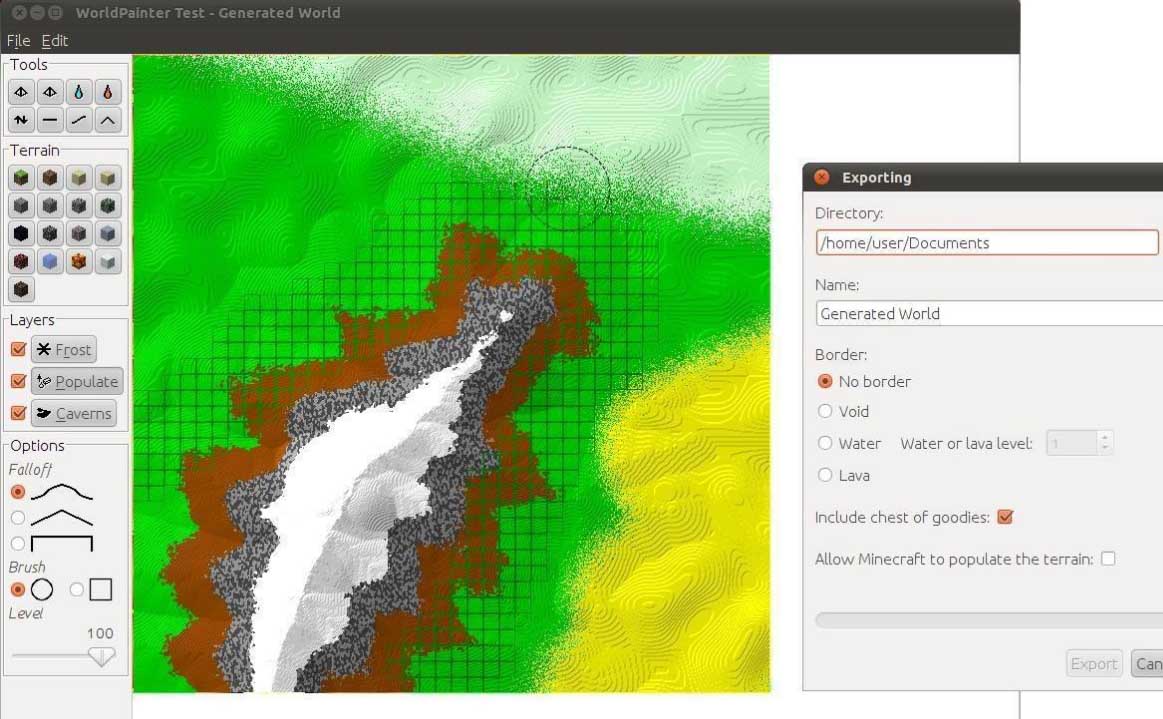Click the Level value 100 text
Viewport: 1163px width, 719px height.
click(99, 634)
